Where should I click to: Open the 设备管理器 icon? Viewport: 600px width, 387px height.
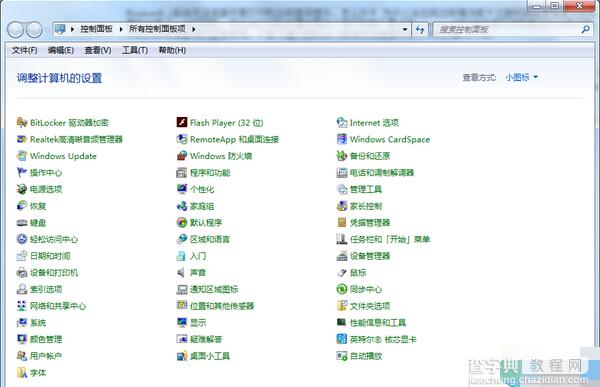[342, 256]
